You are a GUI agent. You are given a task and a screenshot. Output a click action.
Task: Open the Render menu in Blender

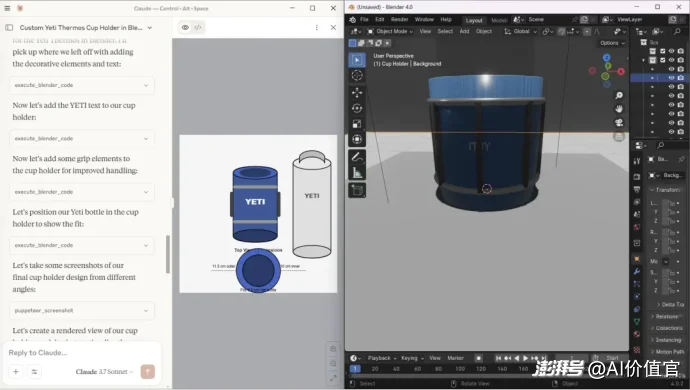click(x=399, y=19)
